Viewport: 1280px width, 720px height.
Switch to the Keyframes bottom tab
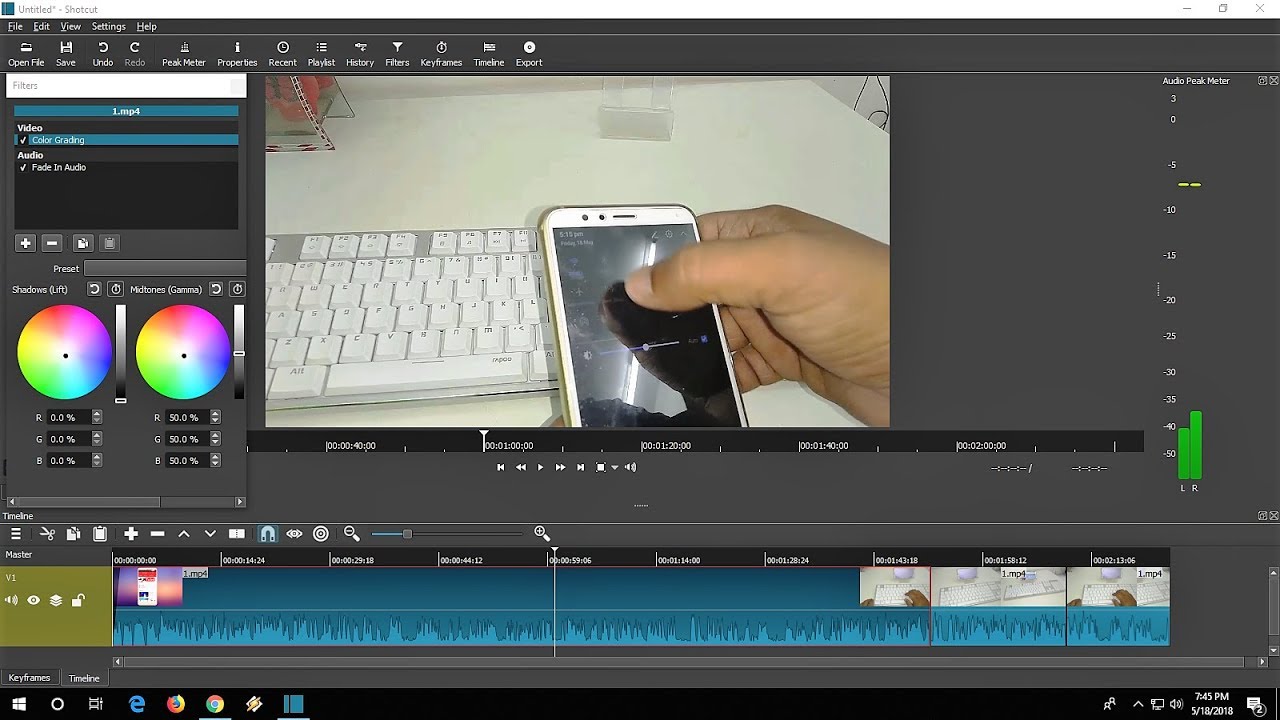click(x=29, y=678)
